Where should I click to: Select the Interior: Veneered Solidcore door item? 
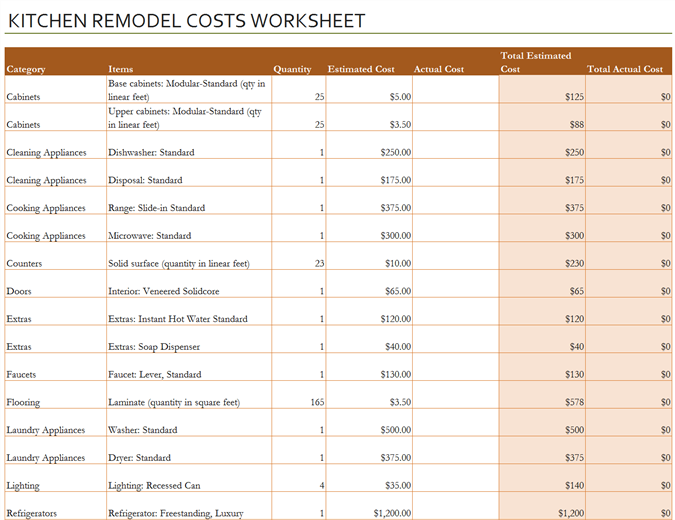coord(163,292)
